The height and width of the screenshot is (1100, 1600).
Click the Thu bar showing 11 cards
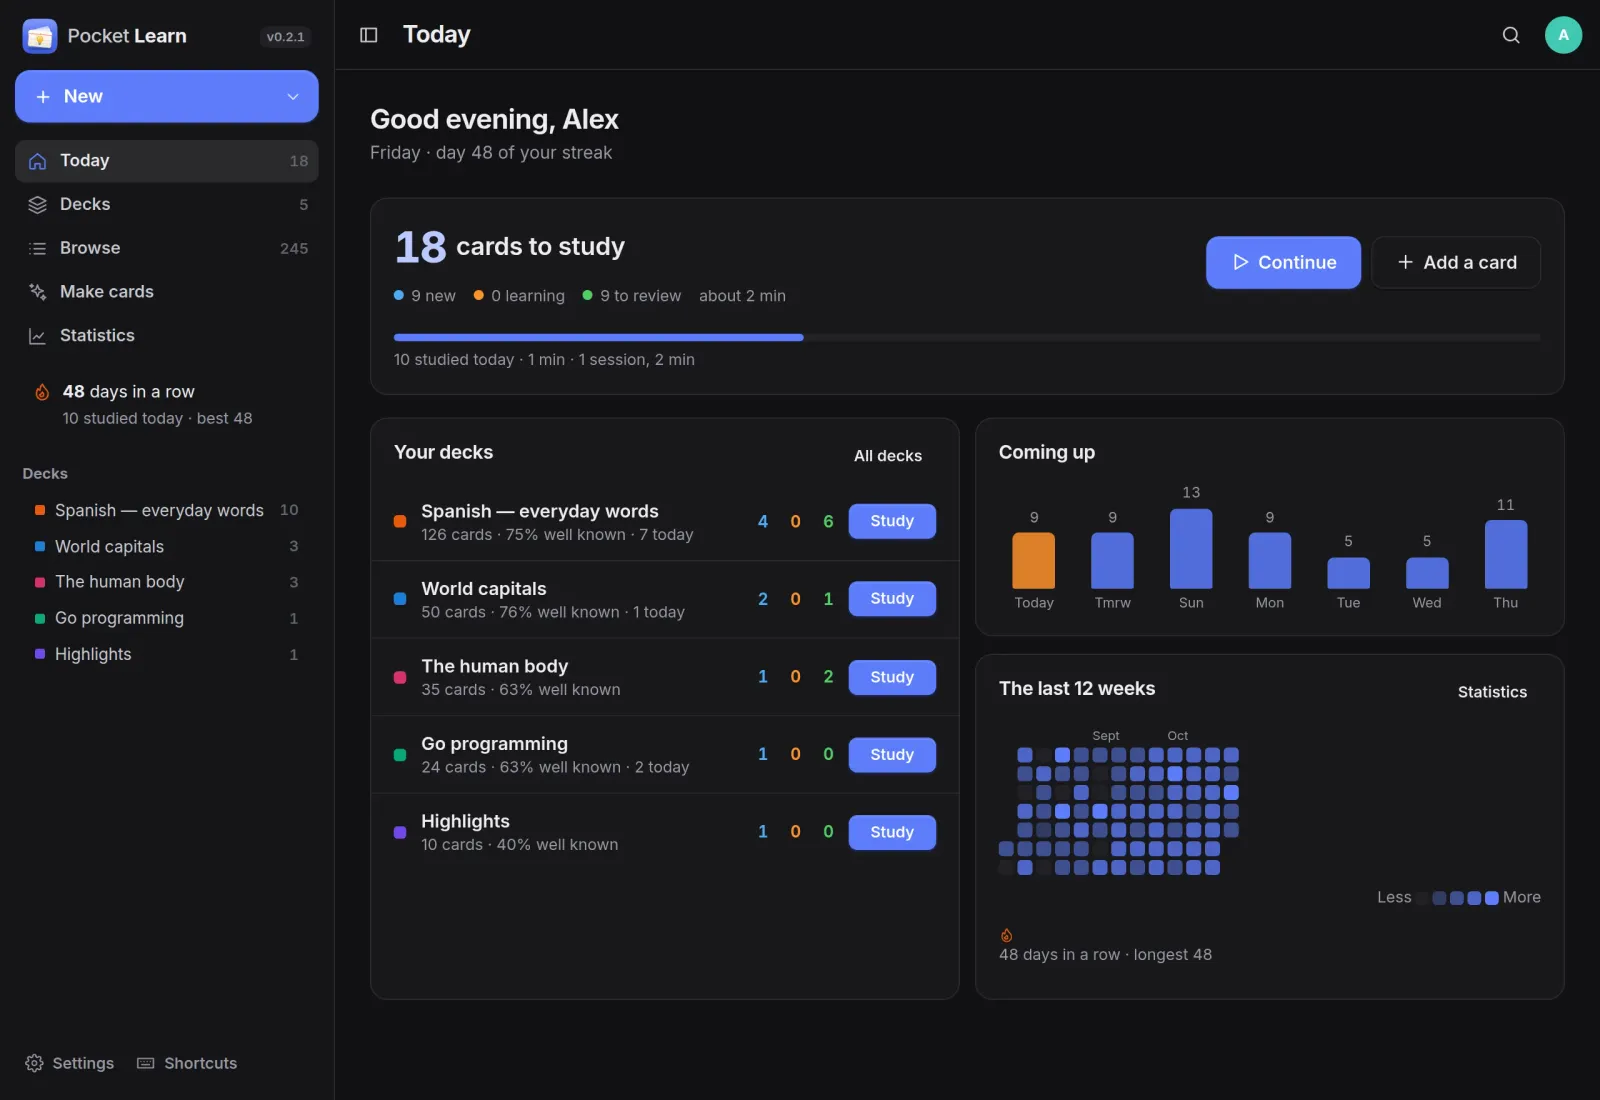coord(1506,554)
